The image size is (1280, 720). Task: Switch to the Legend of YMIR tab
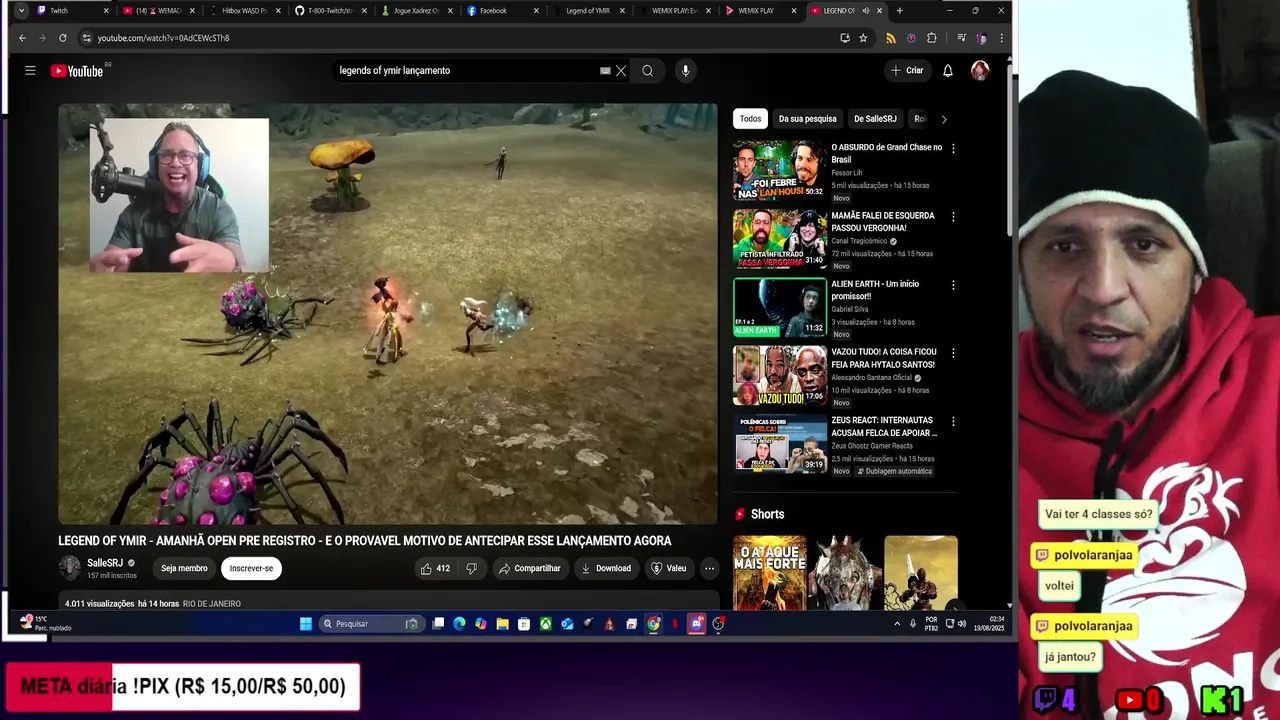point(588,11)
